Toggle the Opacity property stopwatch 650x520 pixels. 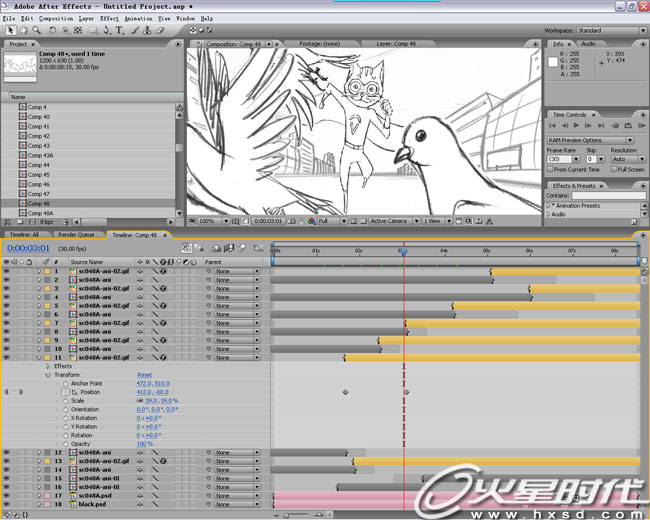pyautogui.click(x=65, y=444)
